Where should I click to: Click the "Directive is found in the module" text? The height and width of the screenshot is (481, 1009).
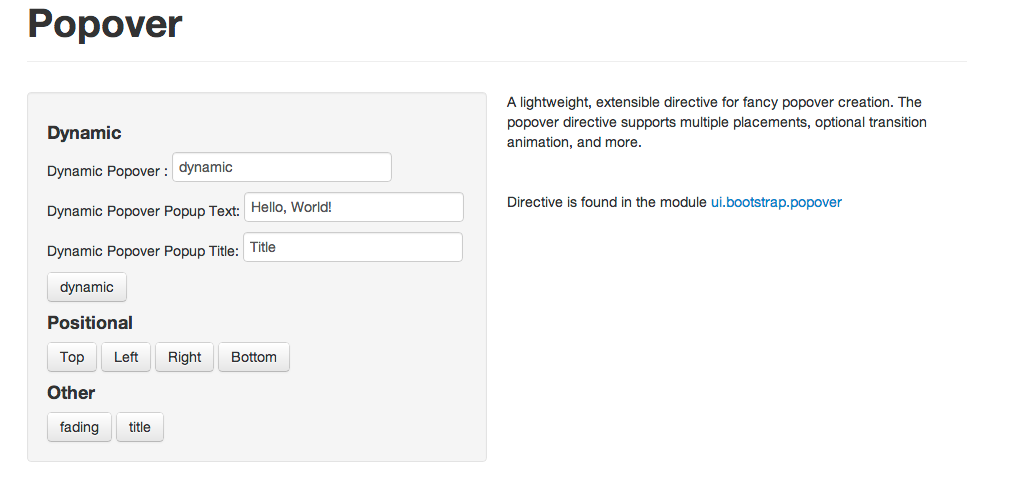[x=607, y=202]
